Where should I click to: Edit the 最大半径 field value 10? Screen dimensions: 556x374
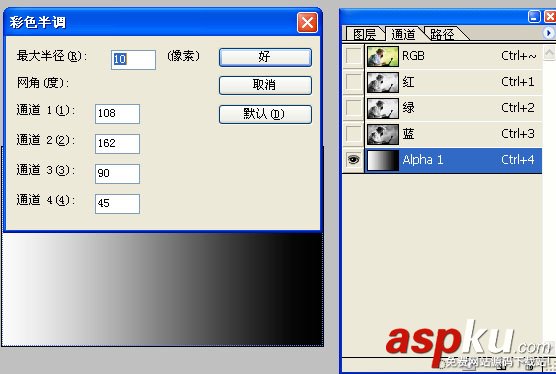tap(133, 59)
